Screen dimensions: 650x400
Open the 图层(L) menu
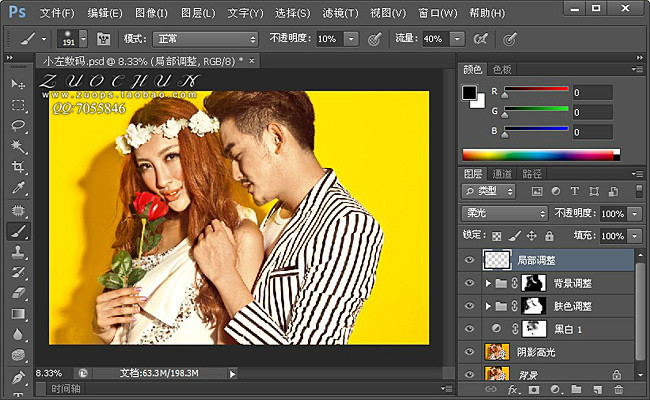[198, 13]
